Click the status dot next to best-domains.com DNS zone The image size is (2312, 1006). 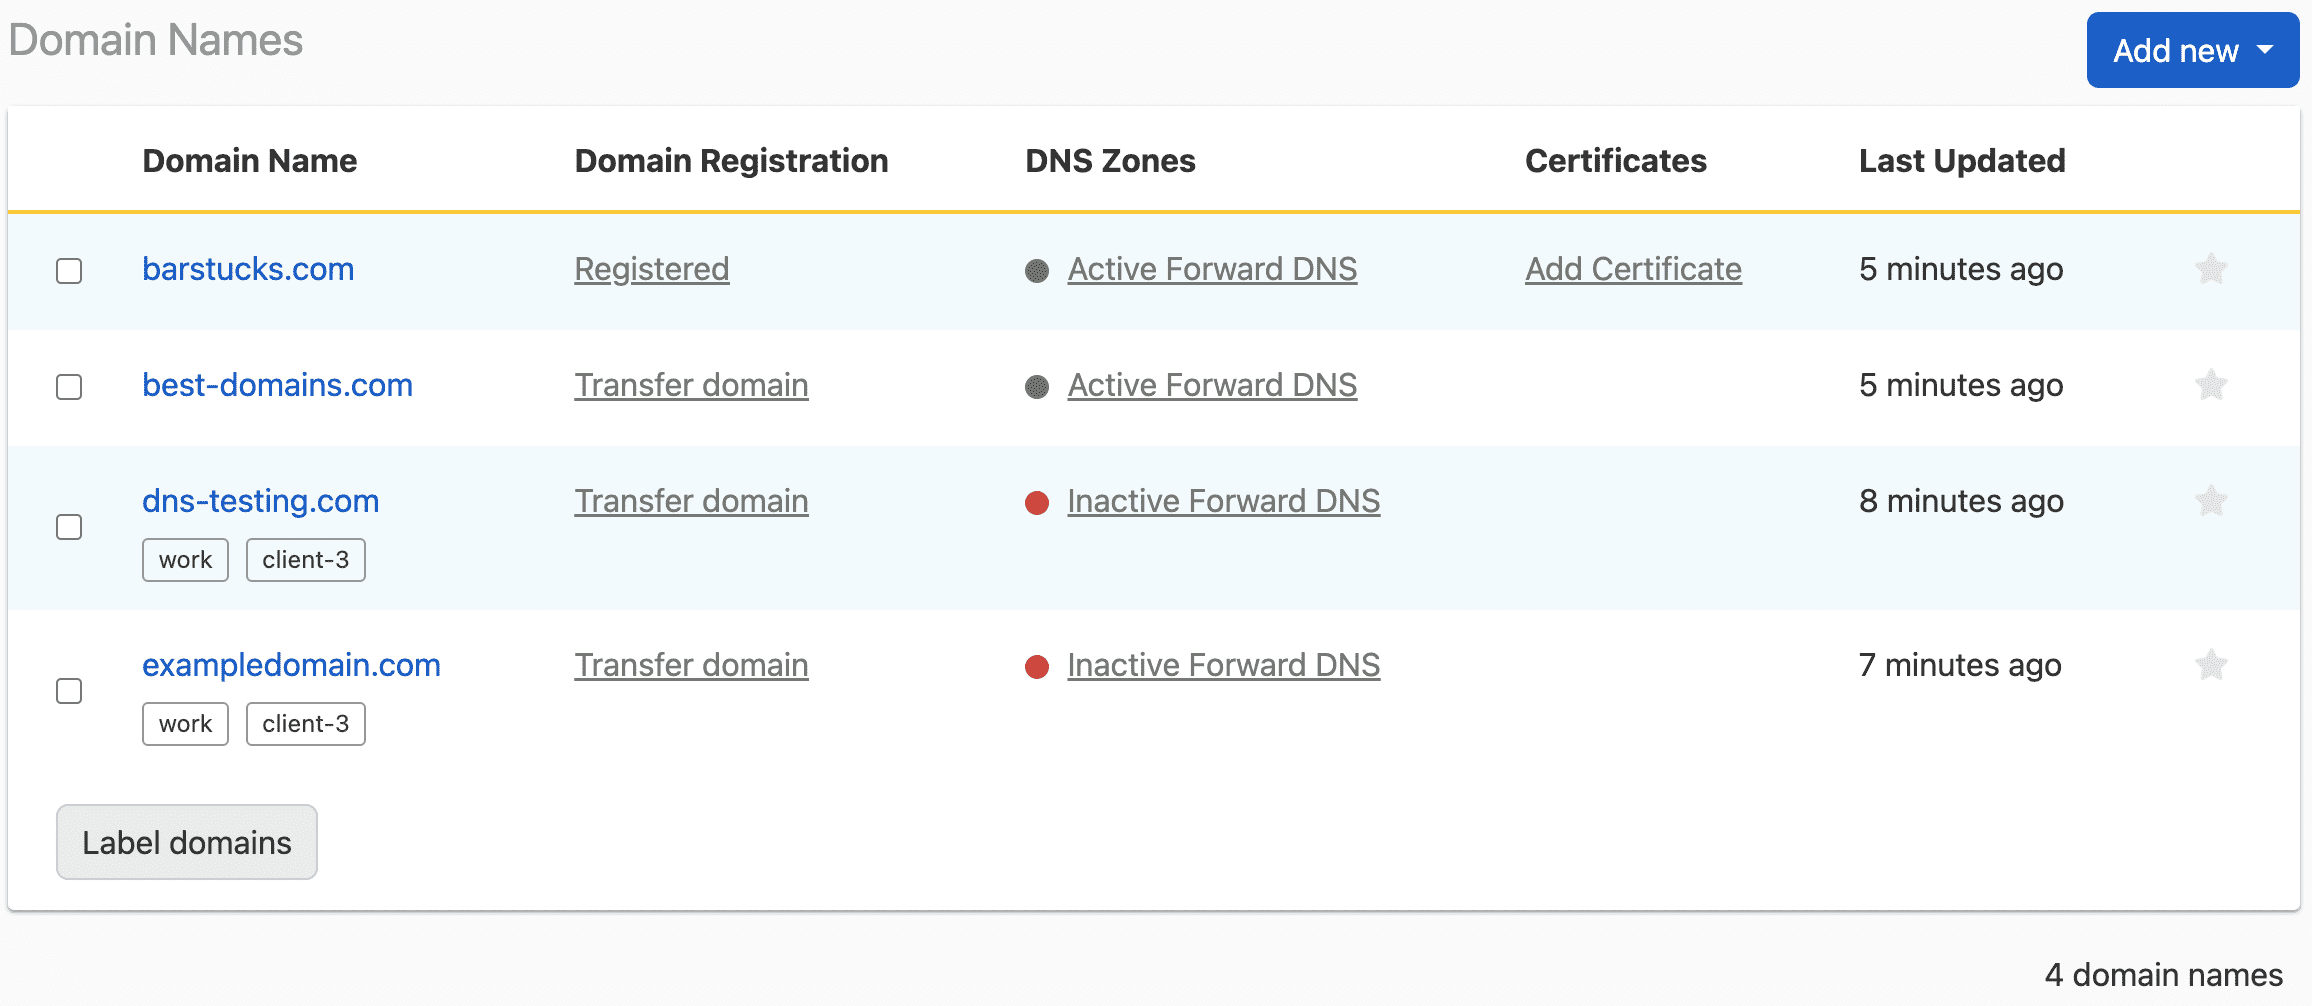click(x=1037, y=386)
